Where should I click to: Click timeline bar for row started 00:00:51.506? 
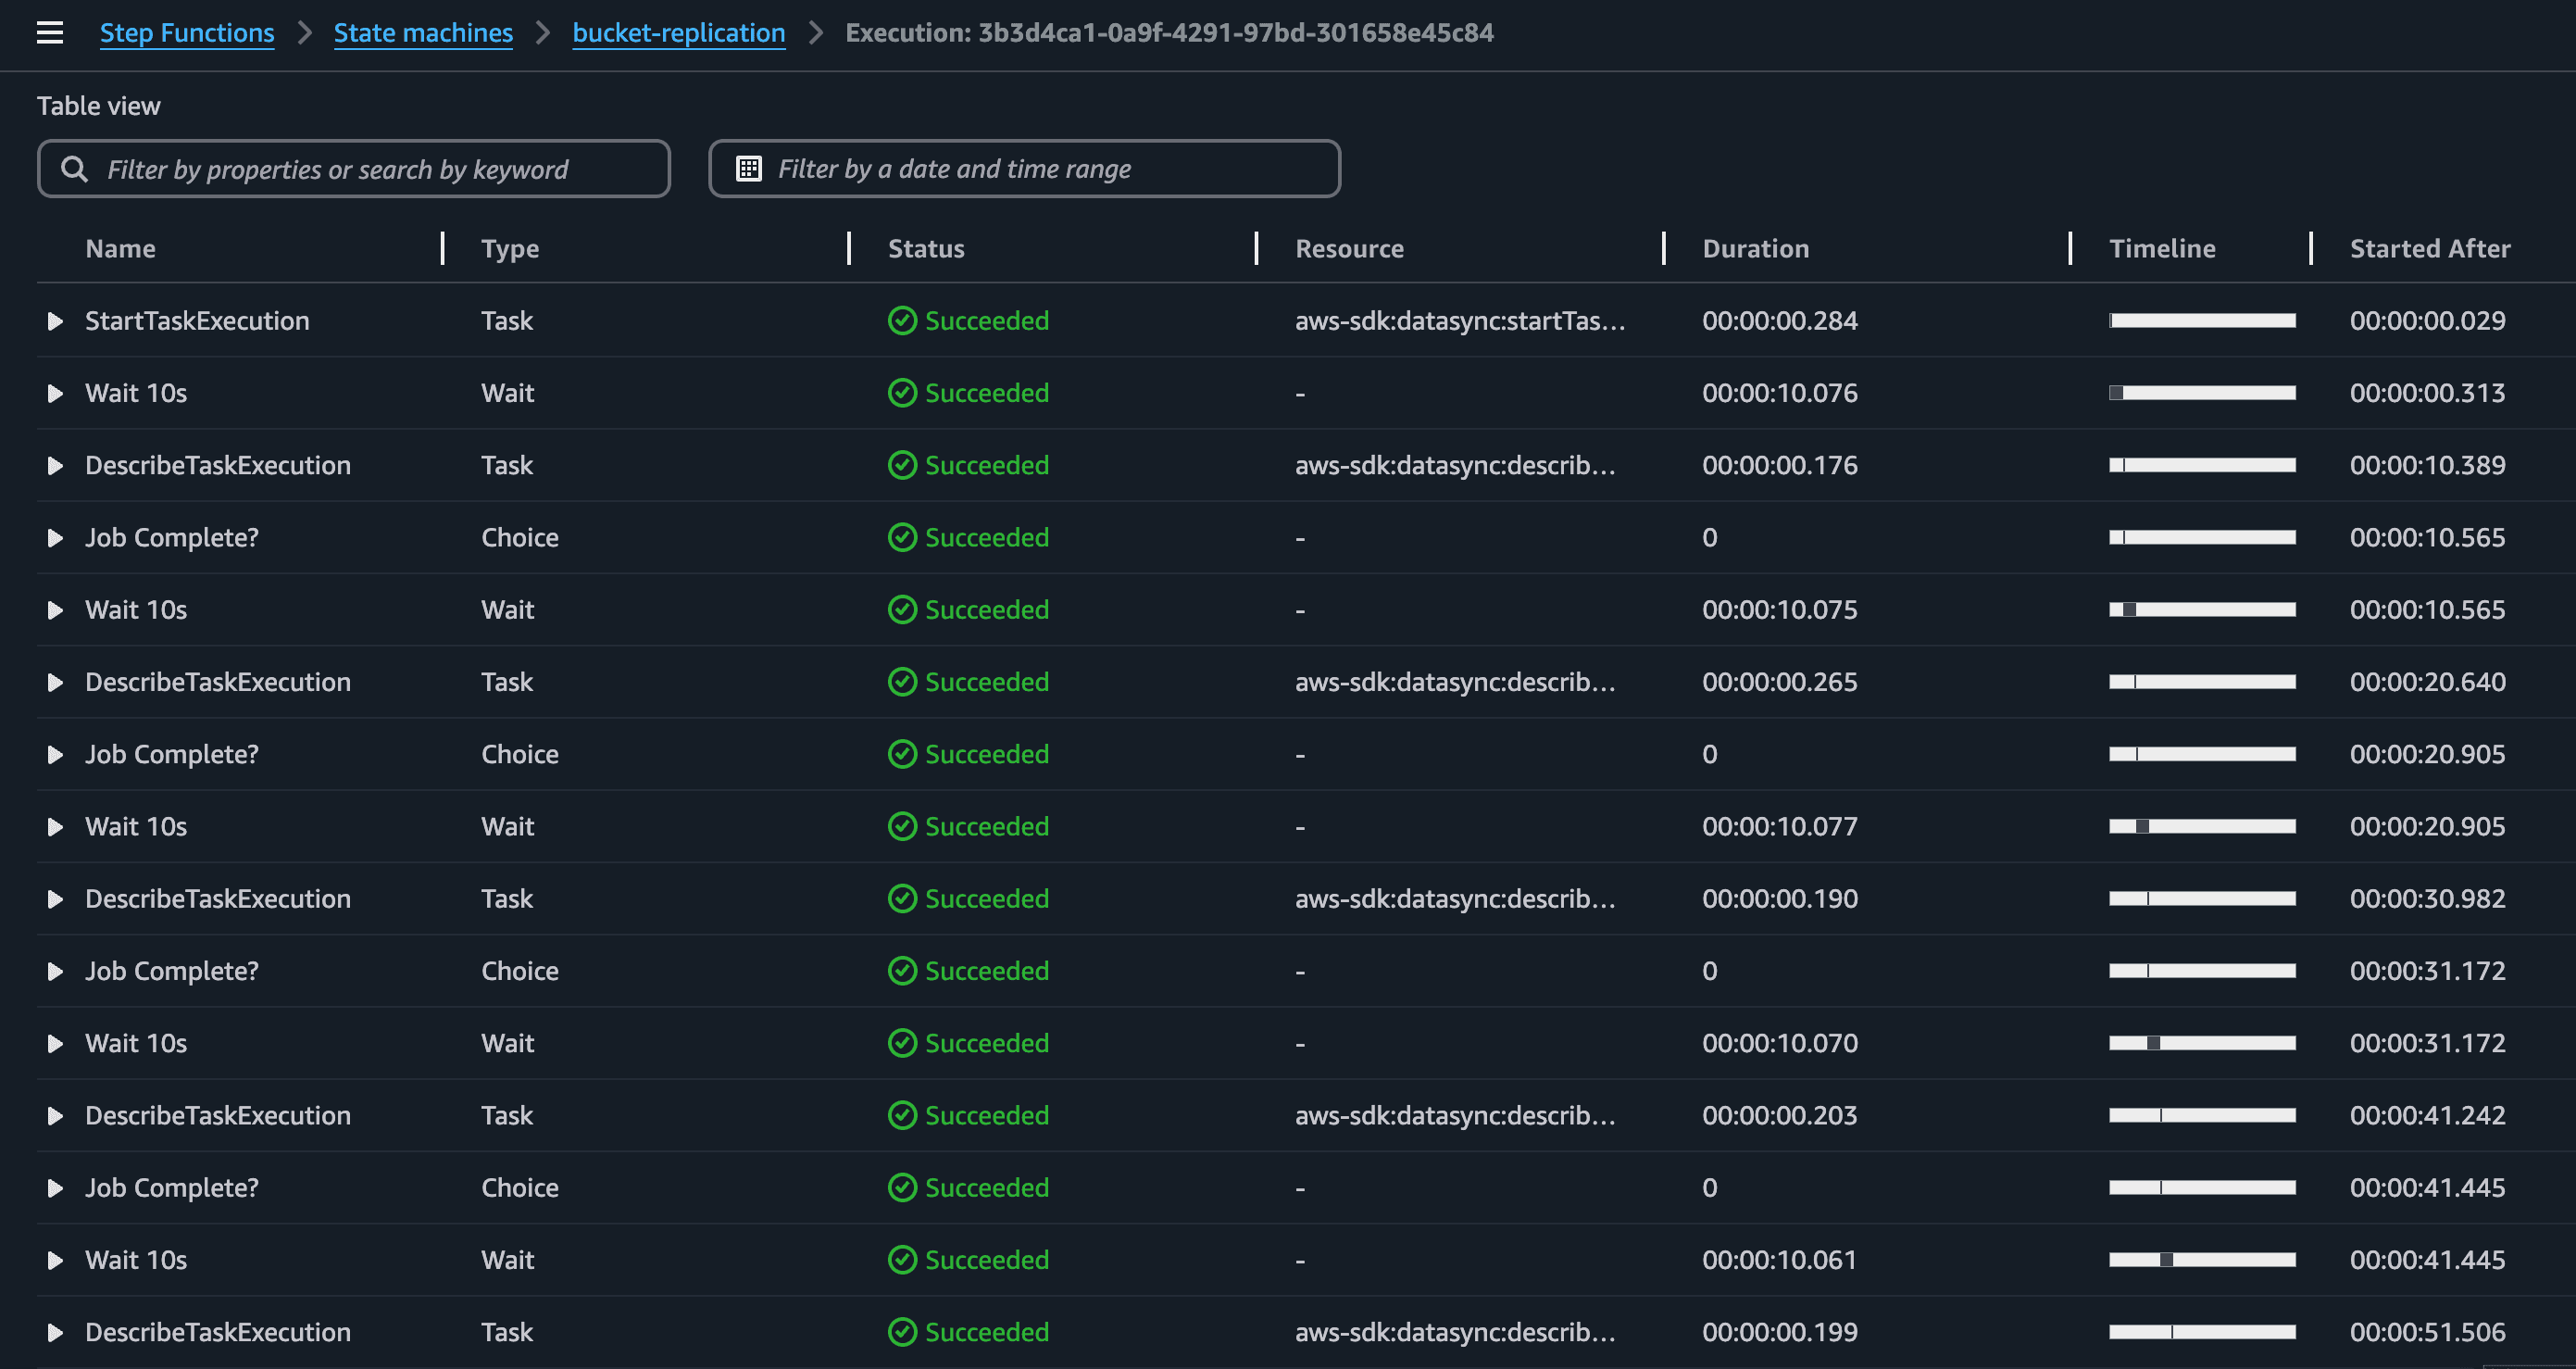pos(2202,1332)
